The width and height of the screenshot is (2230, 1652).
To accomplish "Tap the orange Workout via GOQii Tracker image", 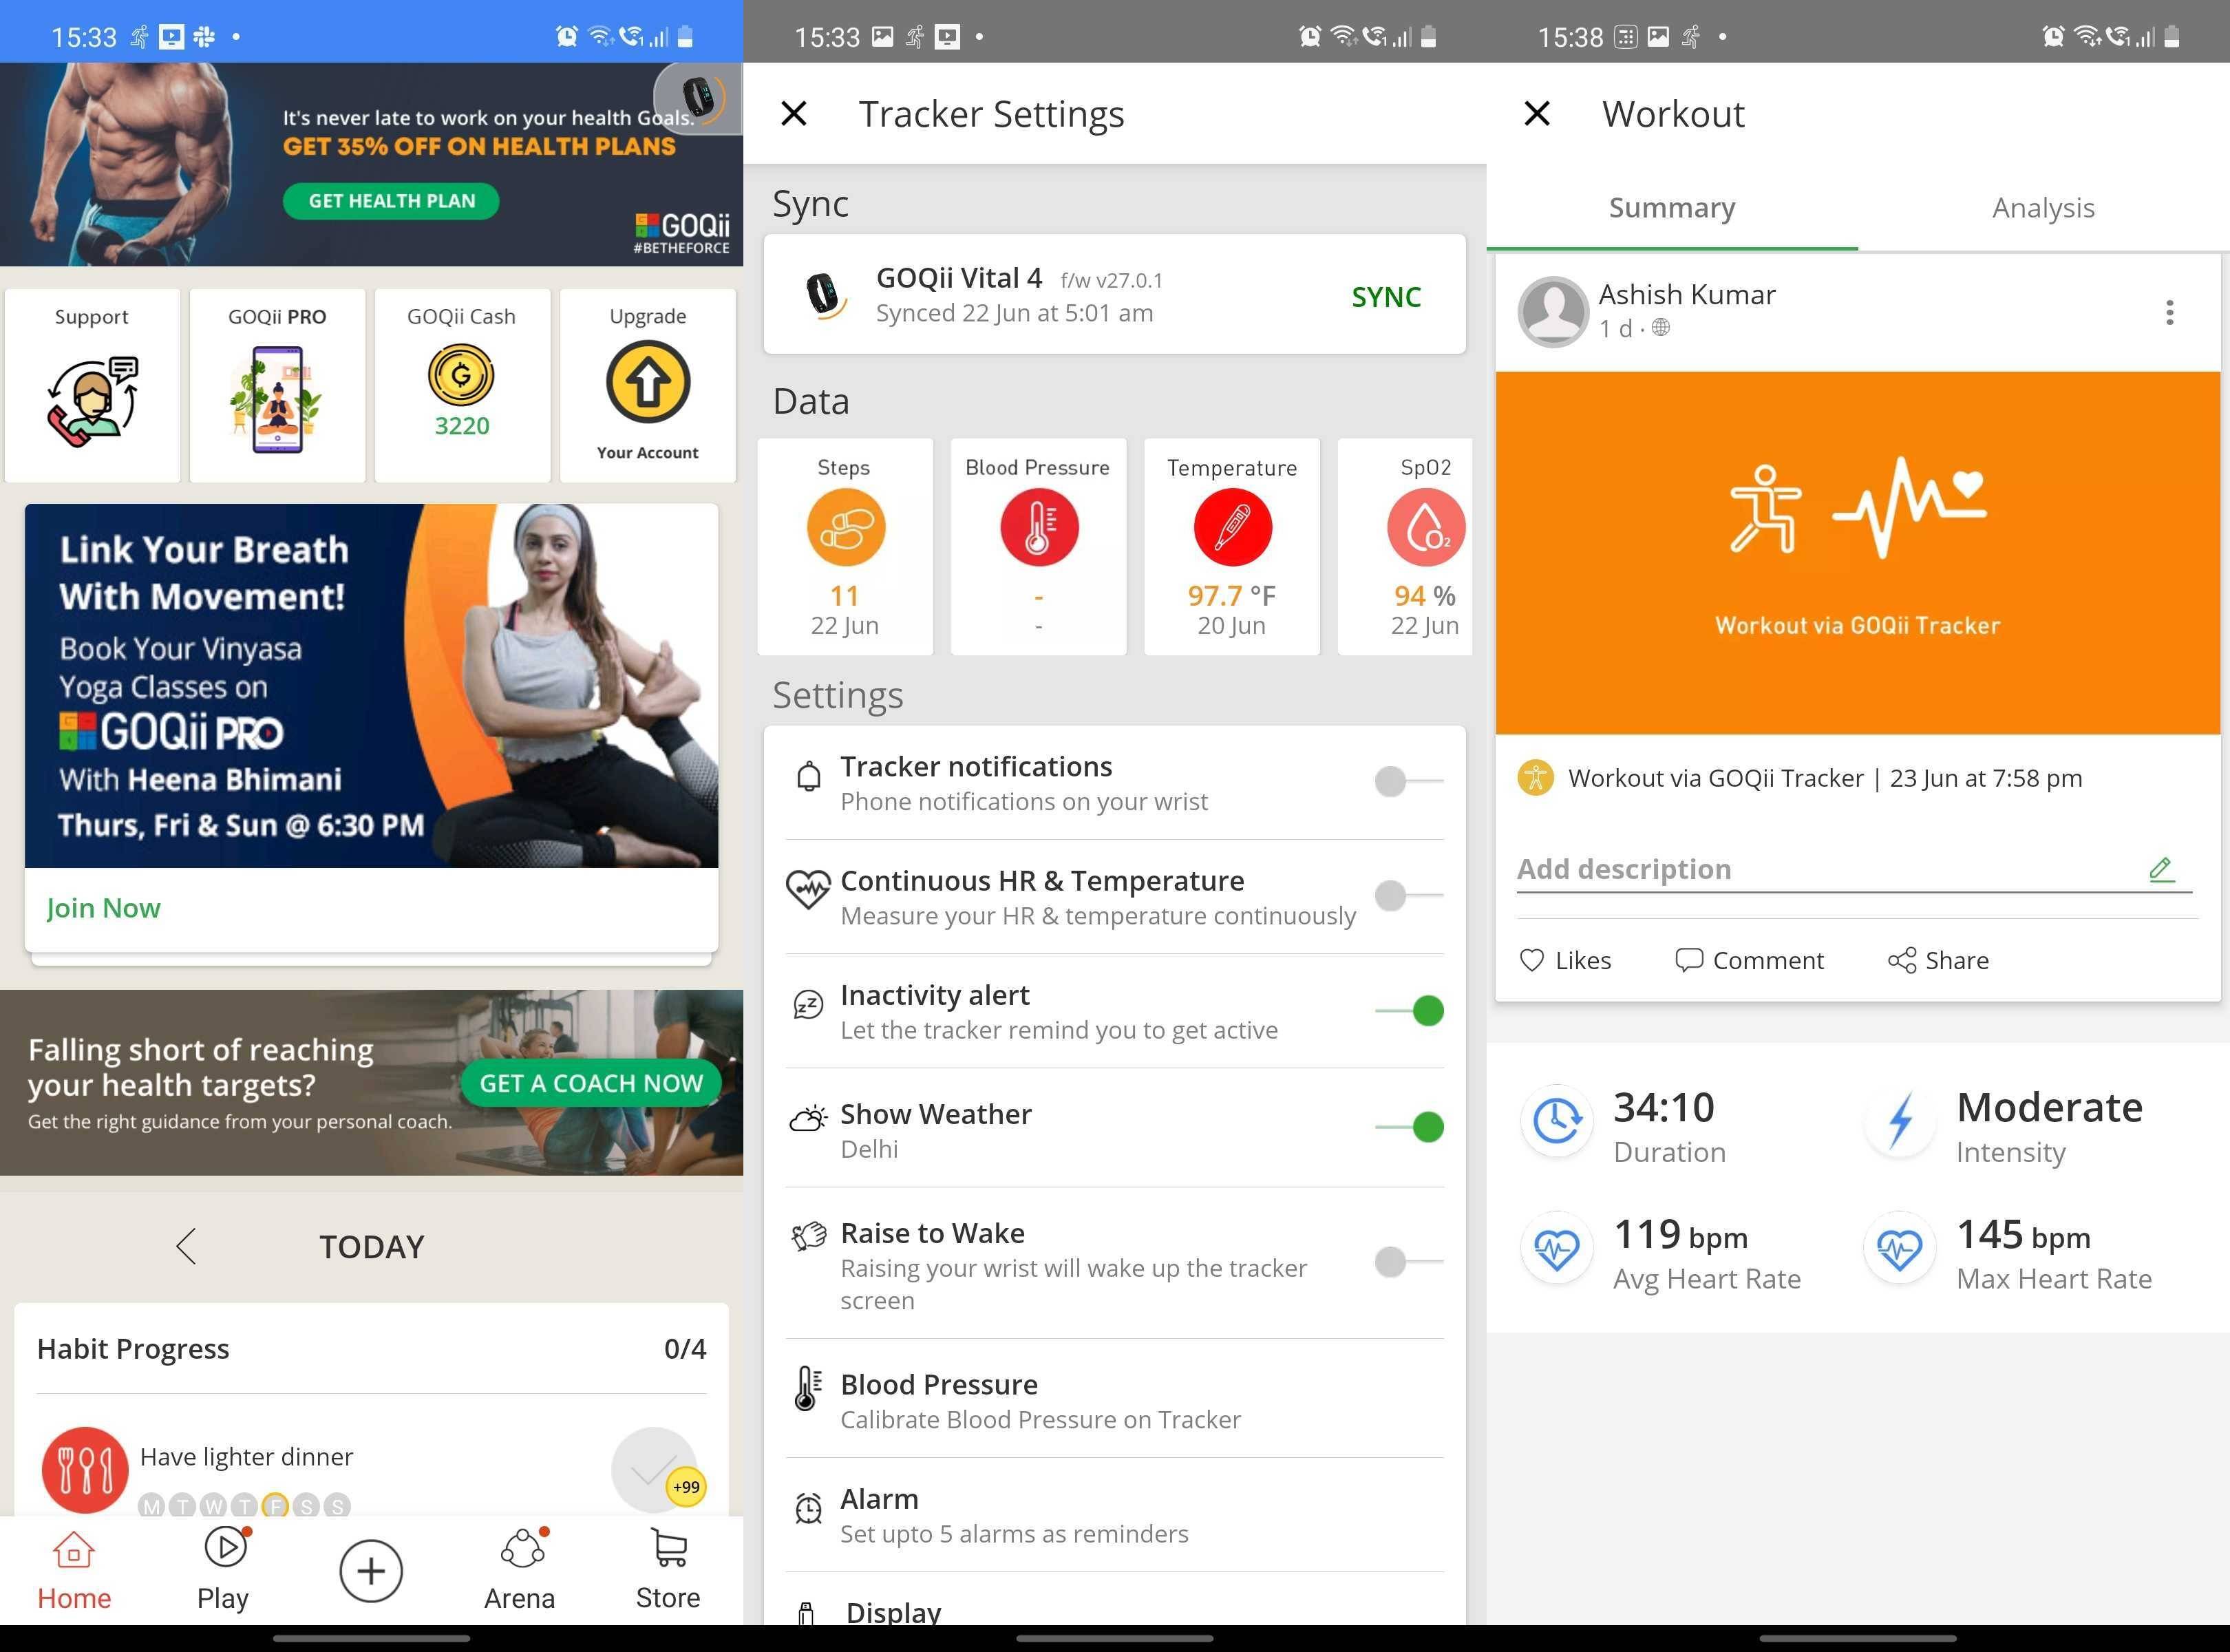I will [x=1857, y=553].
